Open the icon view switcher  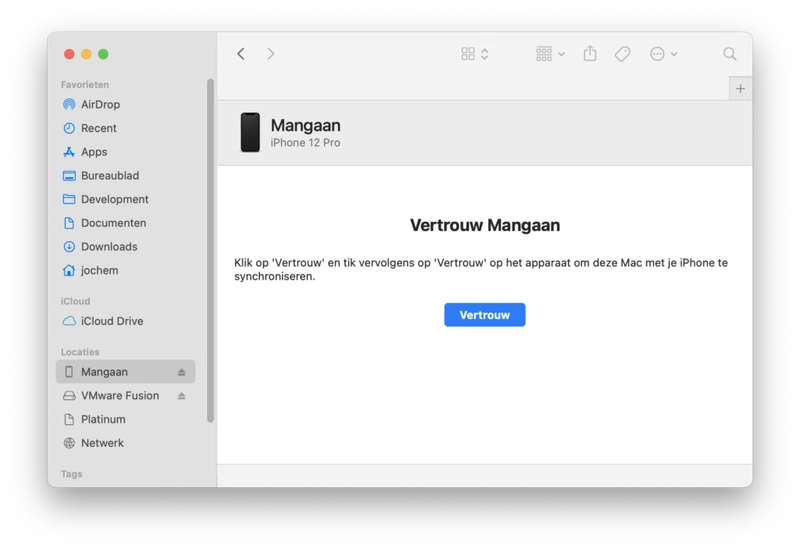[474, 54]
